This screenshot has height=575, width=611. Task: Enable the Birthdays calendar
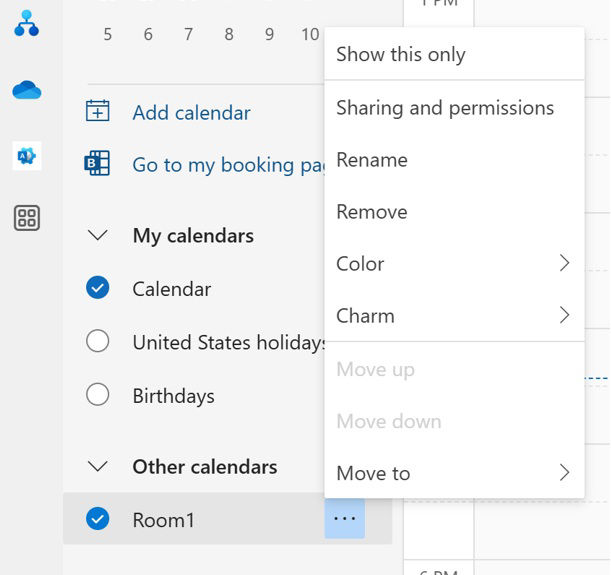coord(97,395)
